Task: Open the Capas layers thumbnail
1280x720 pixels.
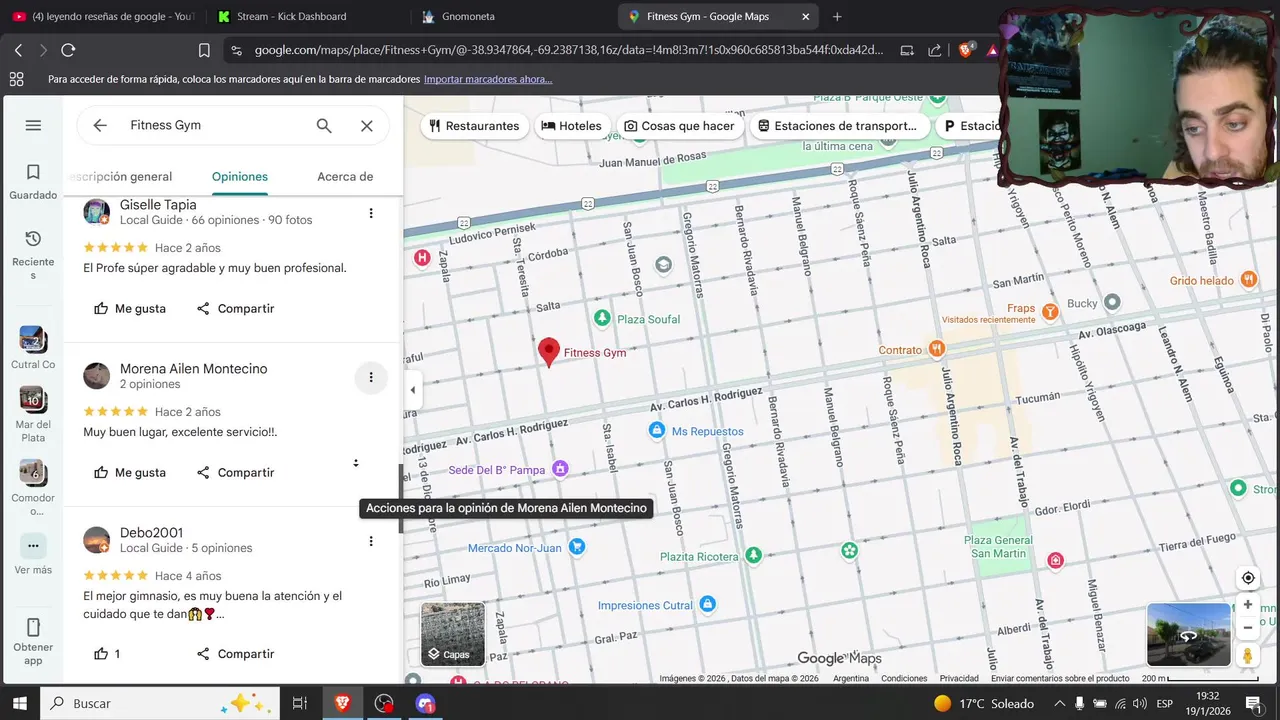Action: coord(453,634)
